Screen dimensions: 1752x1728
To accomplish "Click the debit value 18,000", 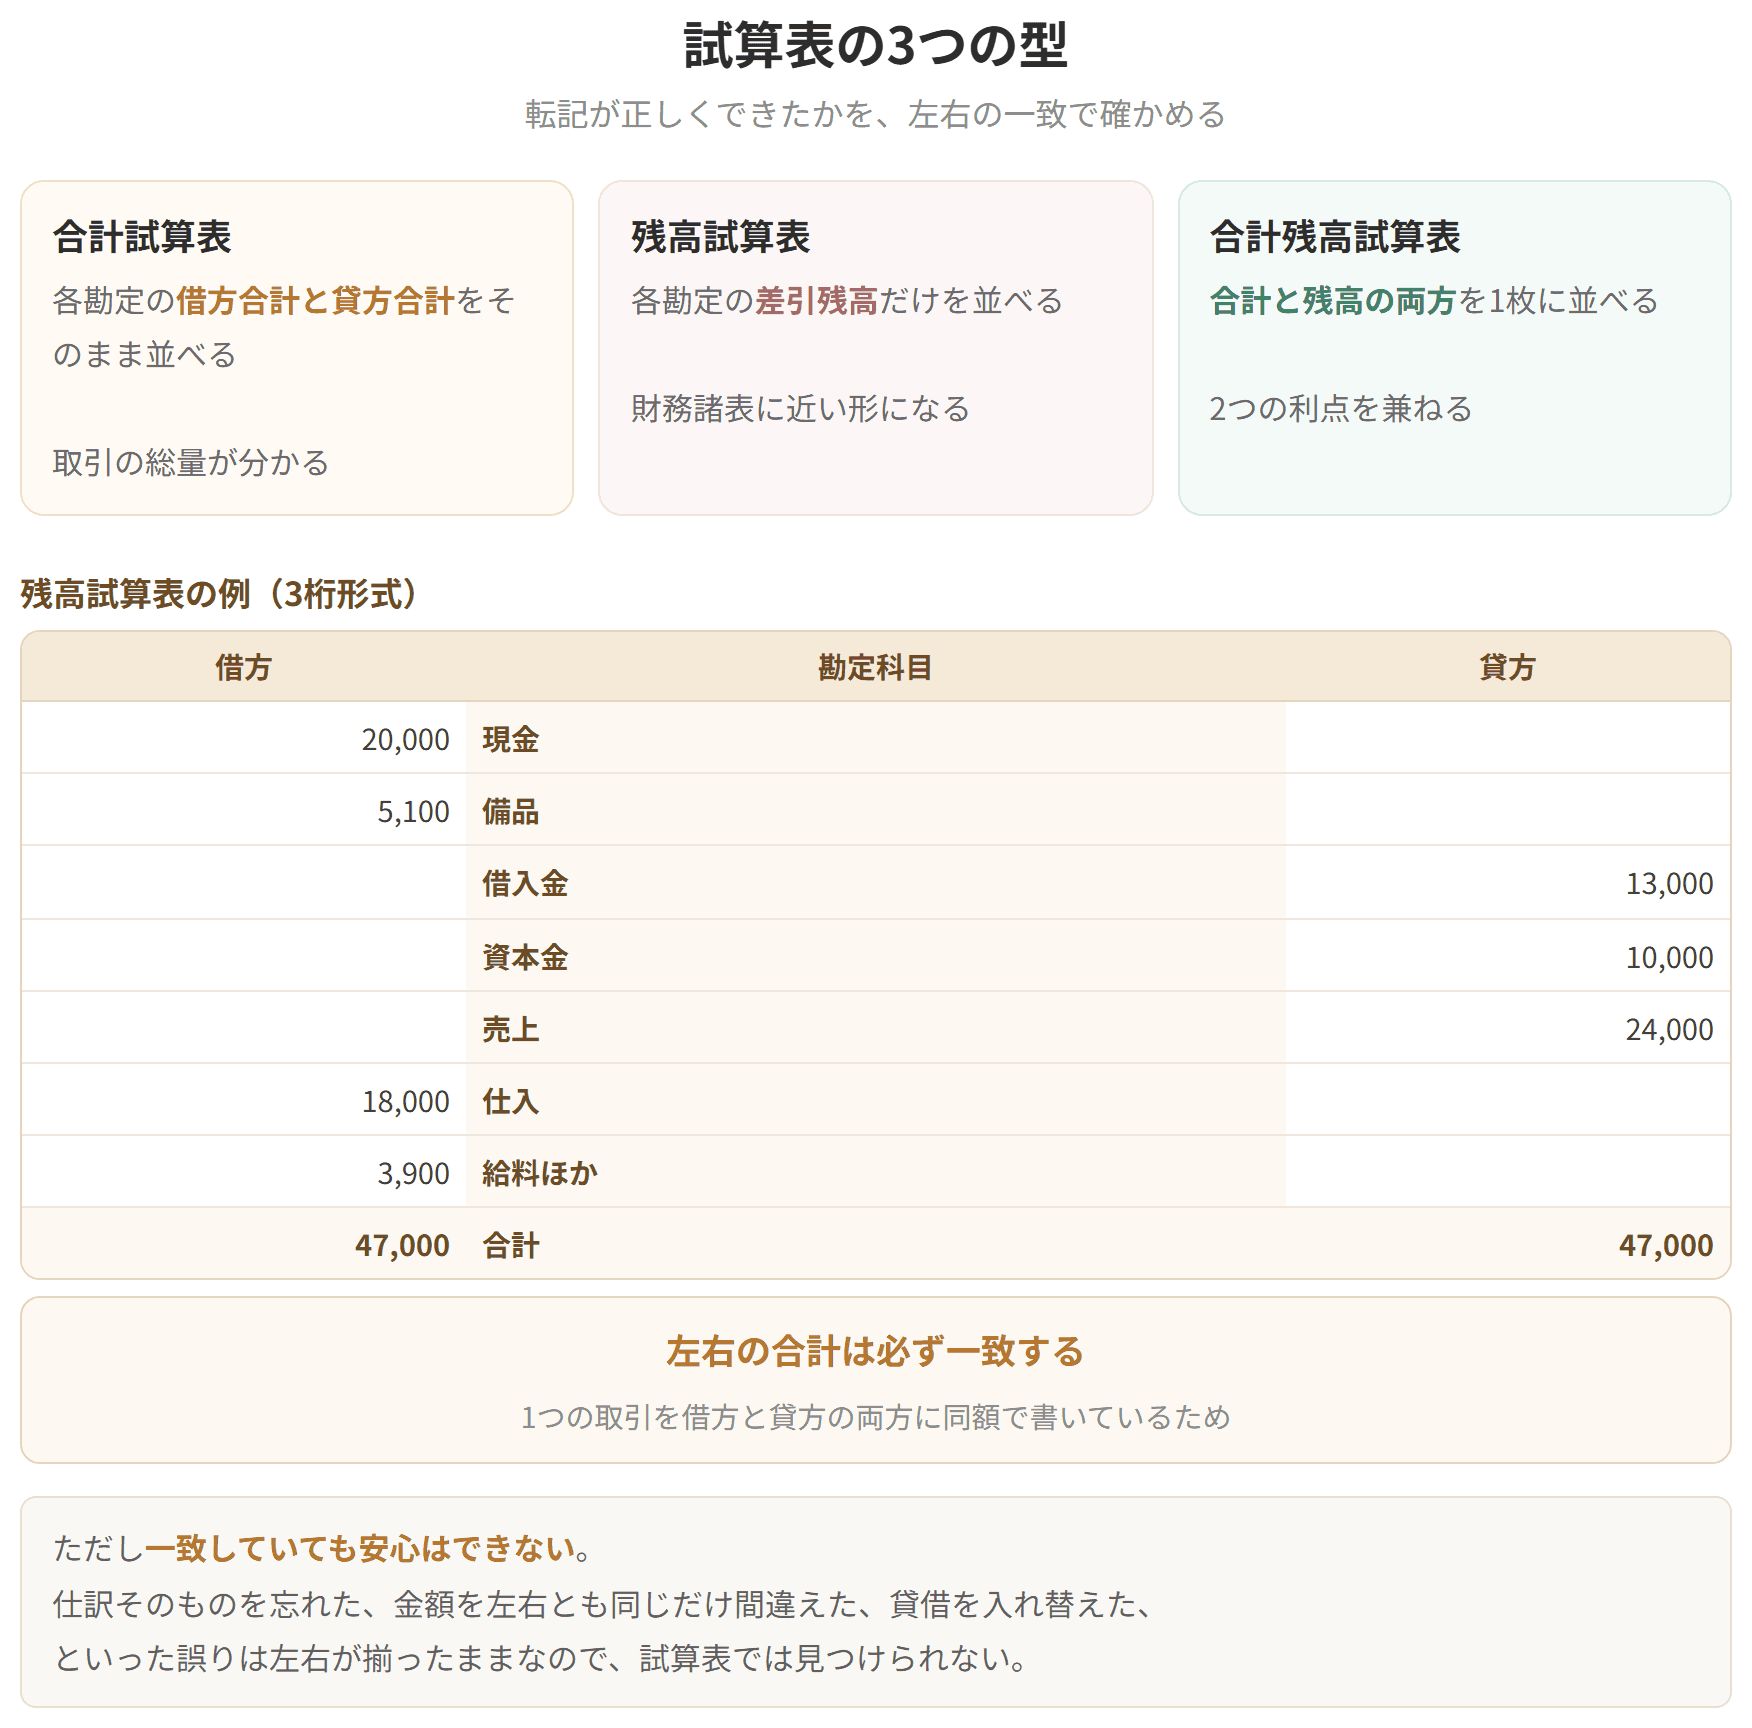I will 406,1101.
